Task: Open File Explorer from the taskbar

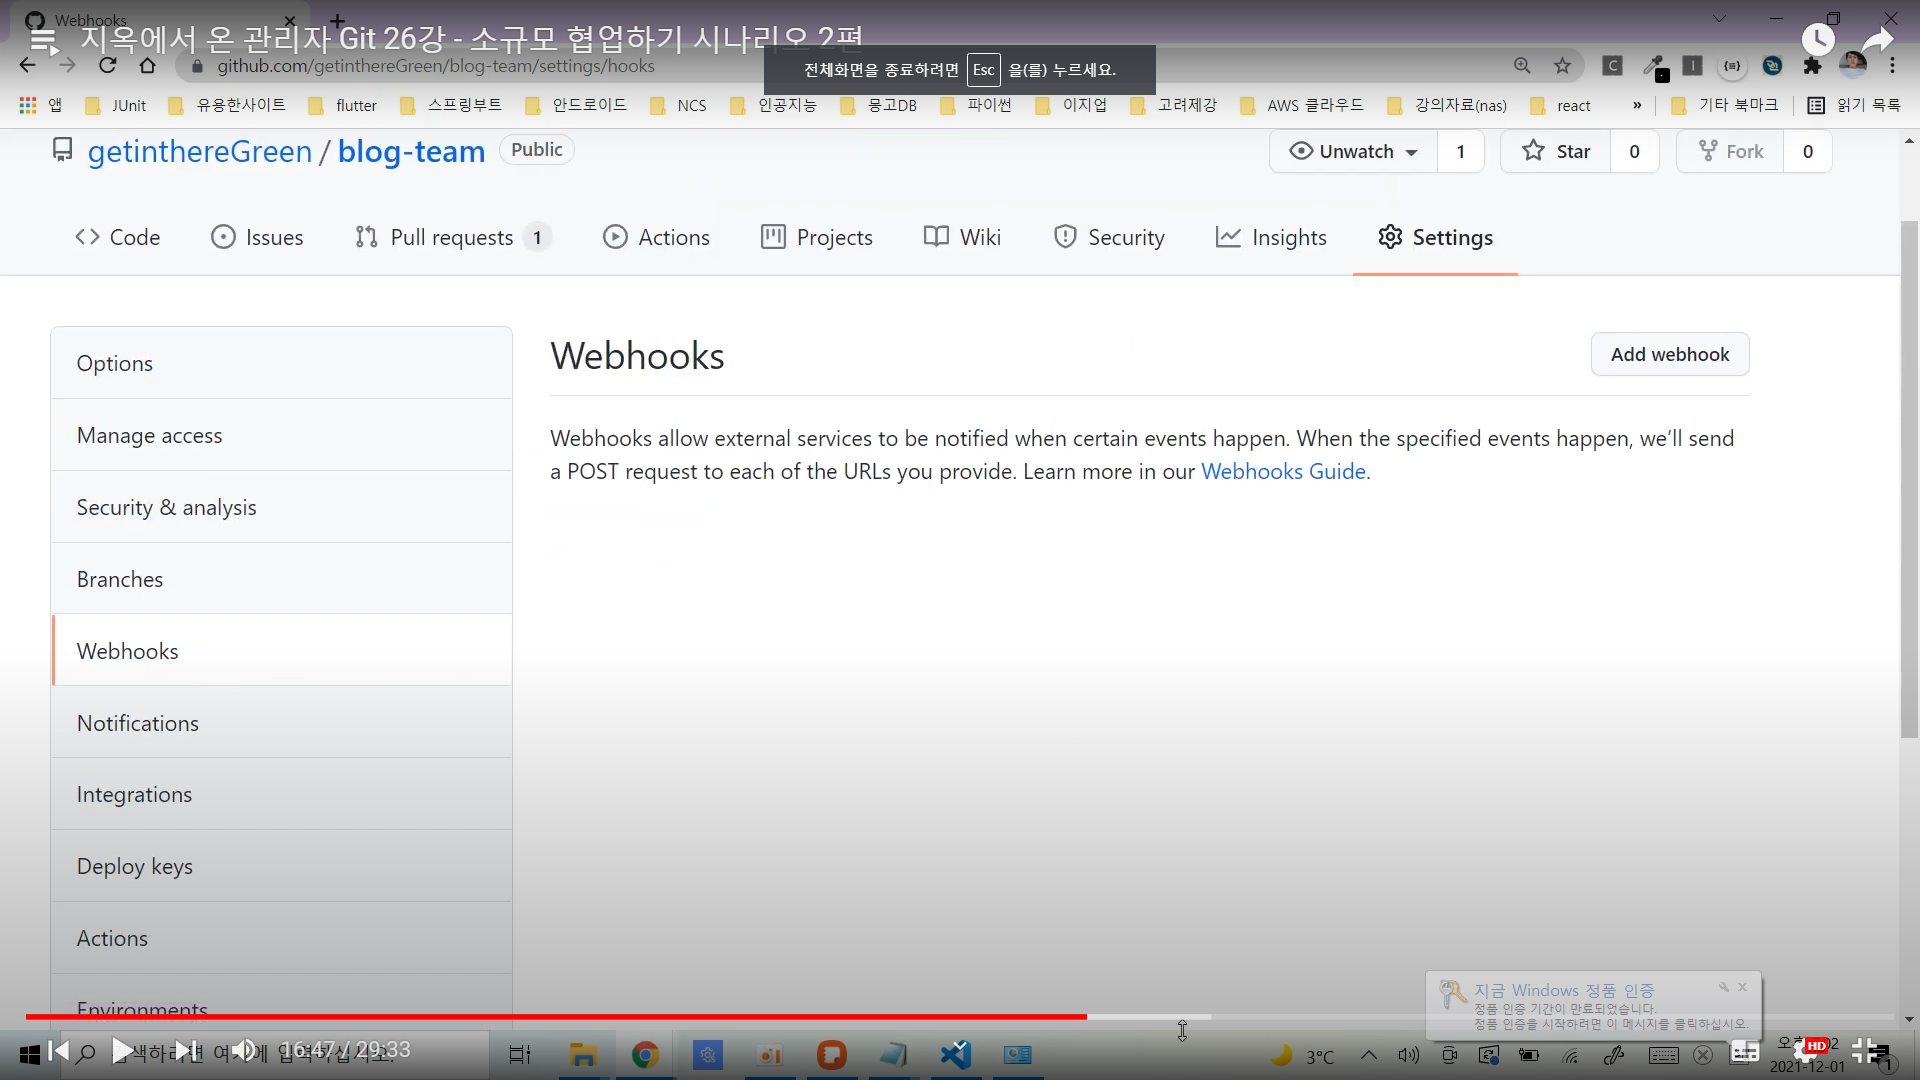Action: pyautogui.click(x=583, y=1055)
